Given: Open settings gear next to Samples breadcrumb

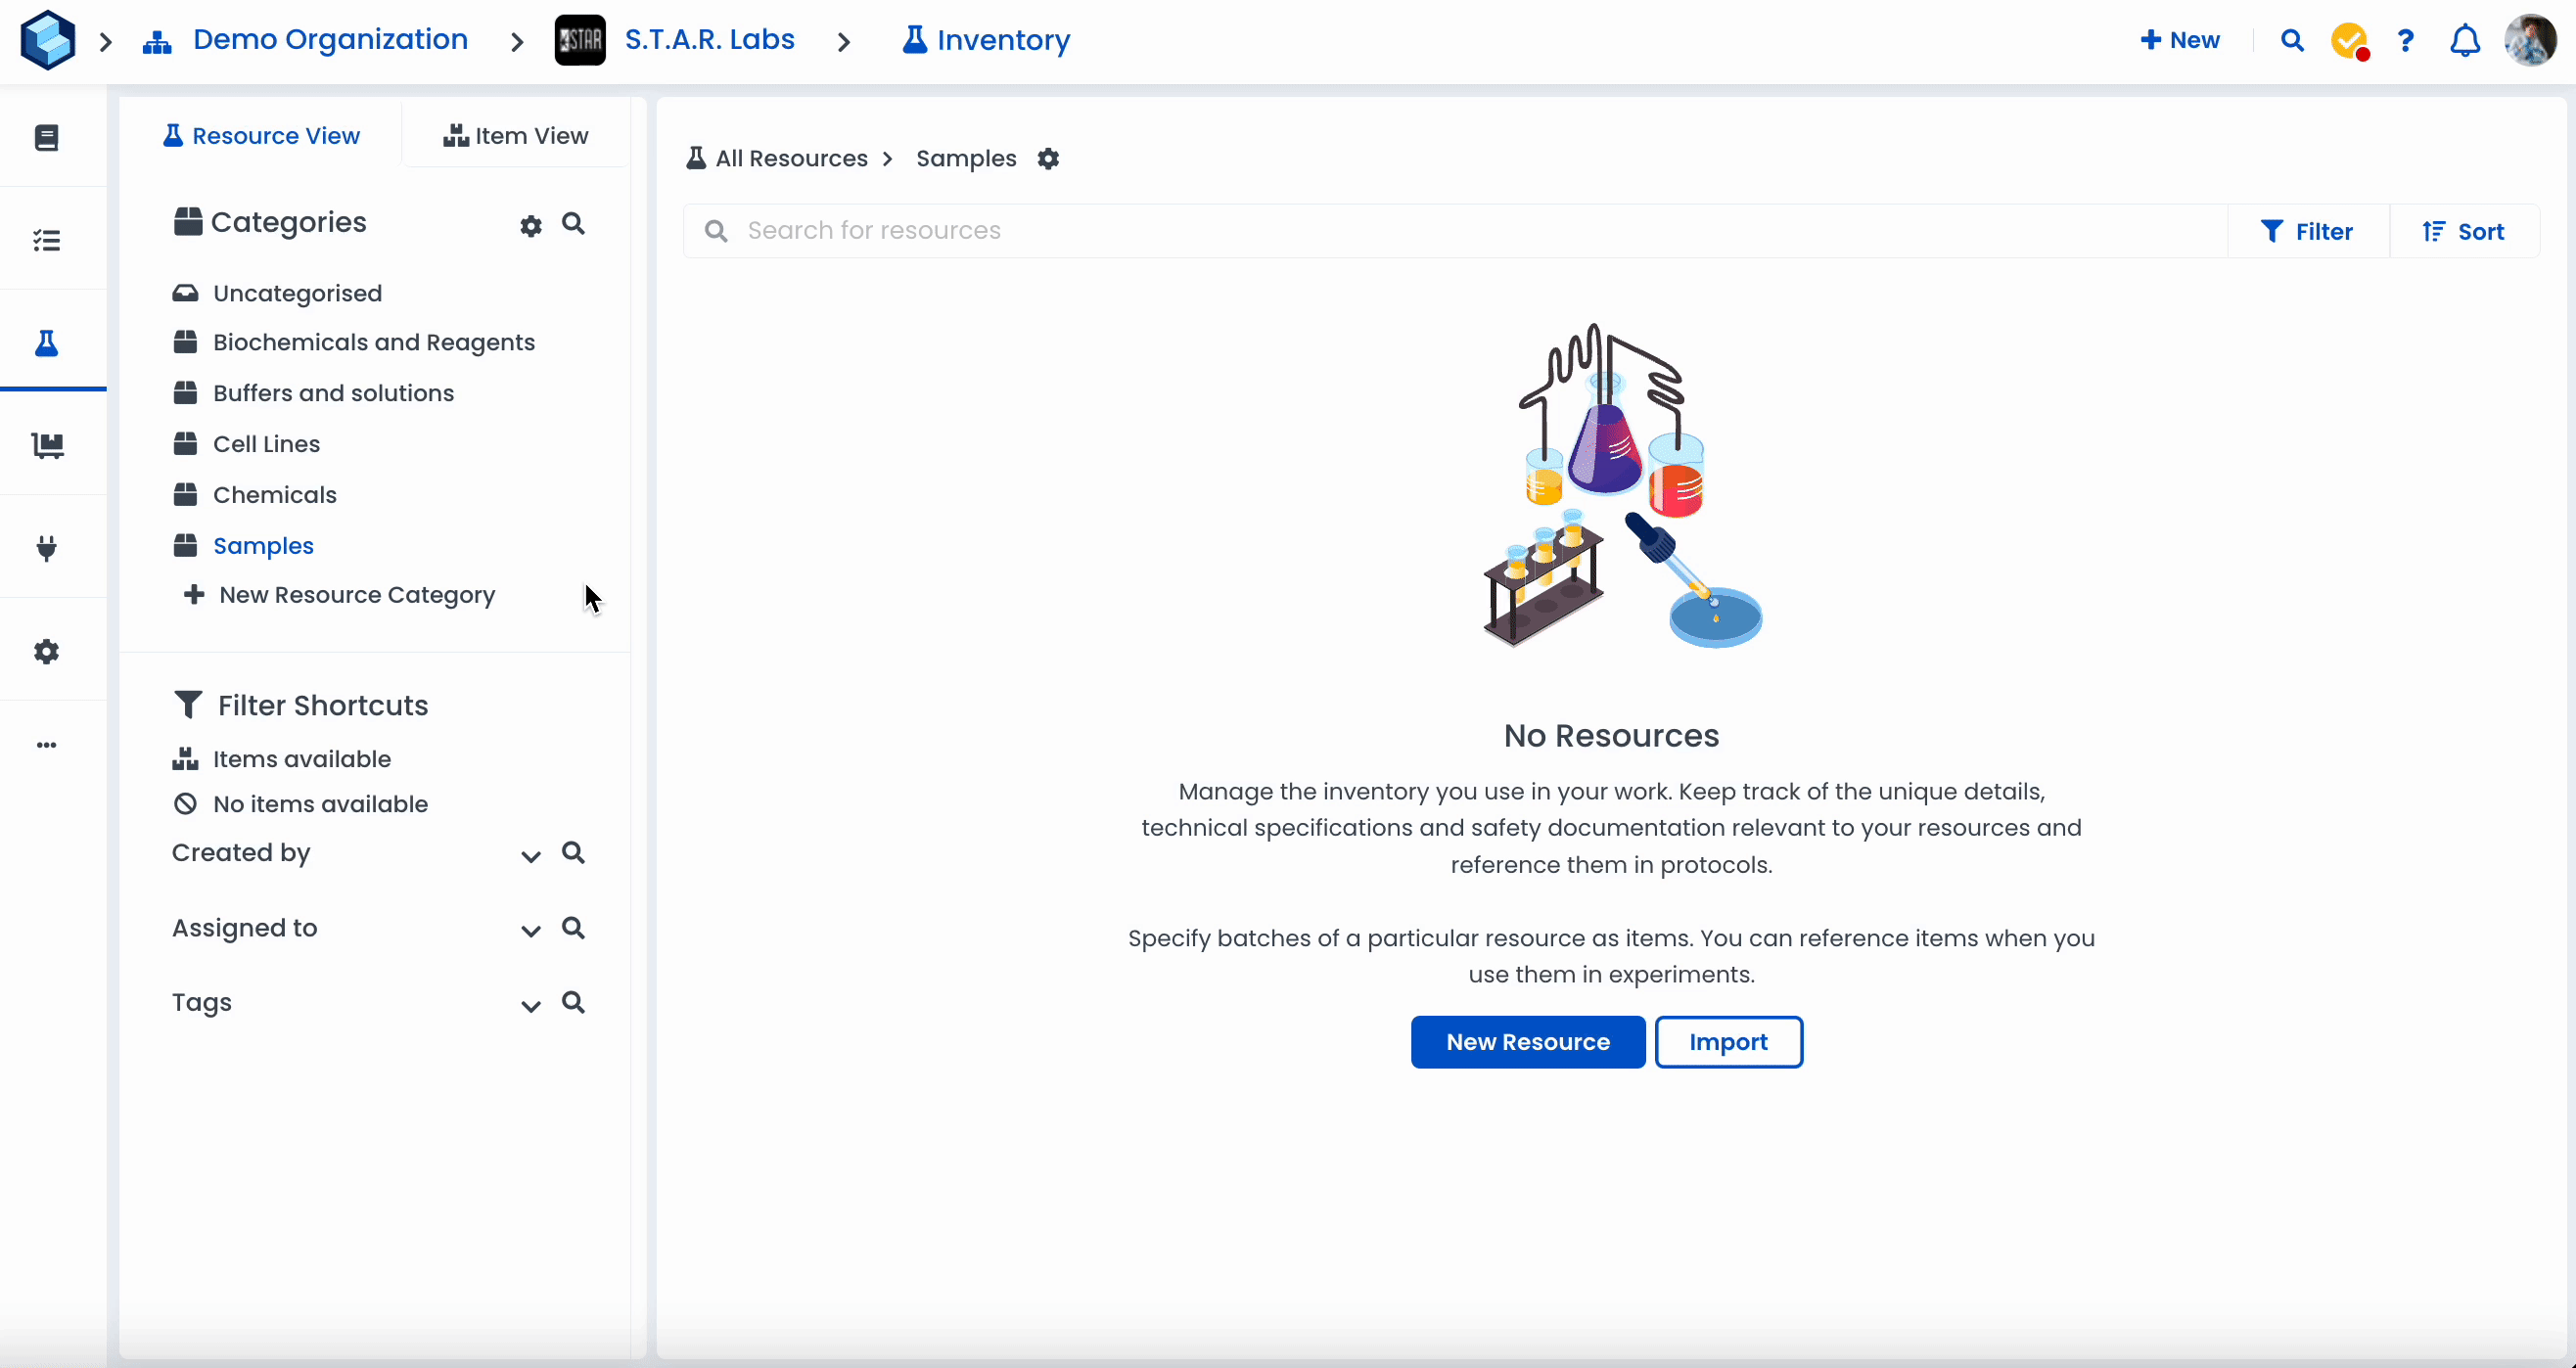Looking at the screenshot, I should [1048, 159].
